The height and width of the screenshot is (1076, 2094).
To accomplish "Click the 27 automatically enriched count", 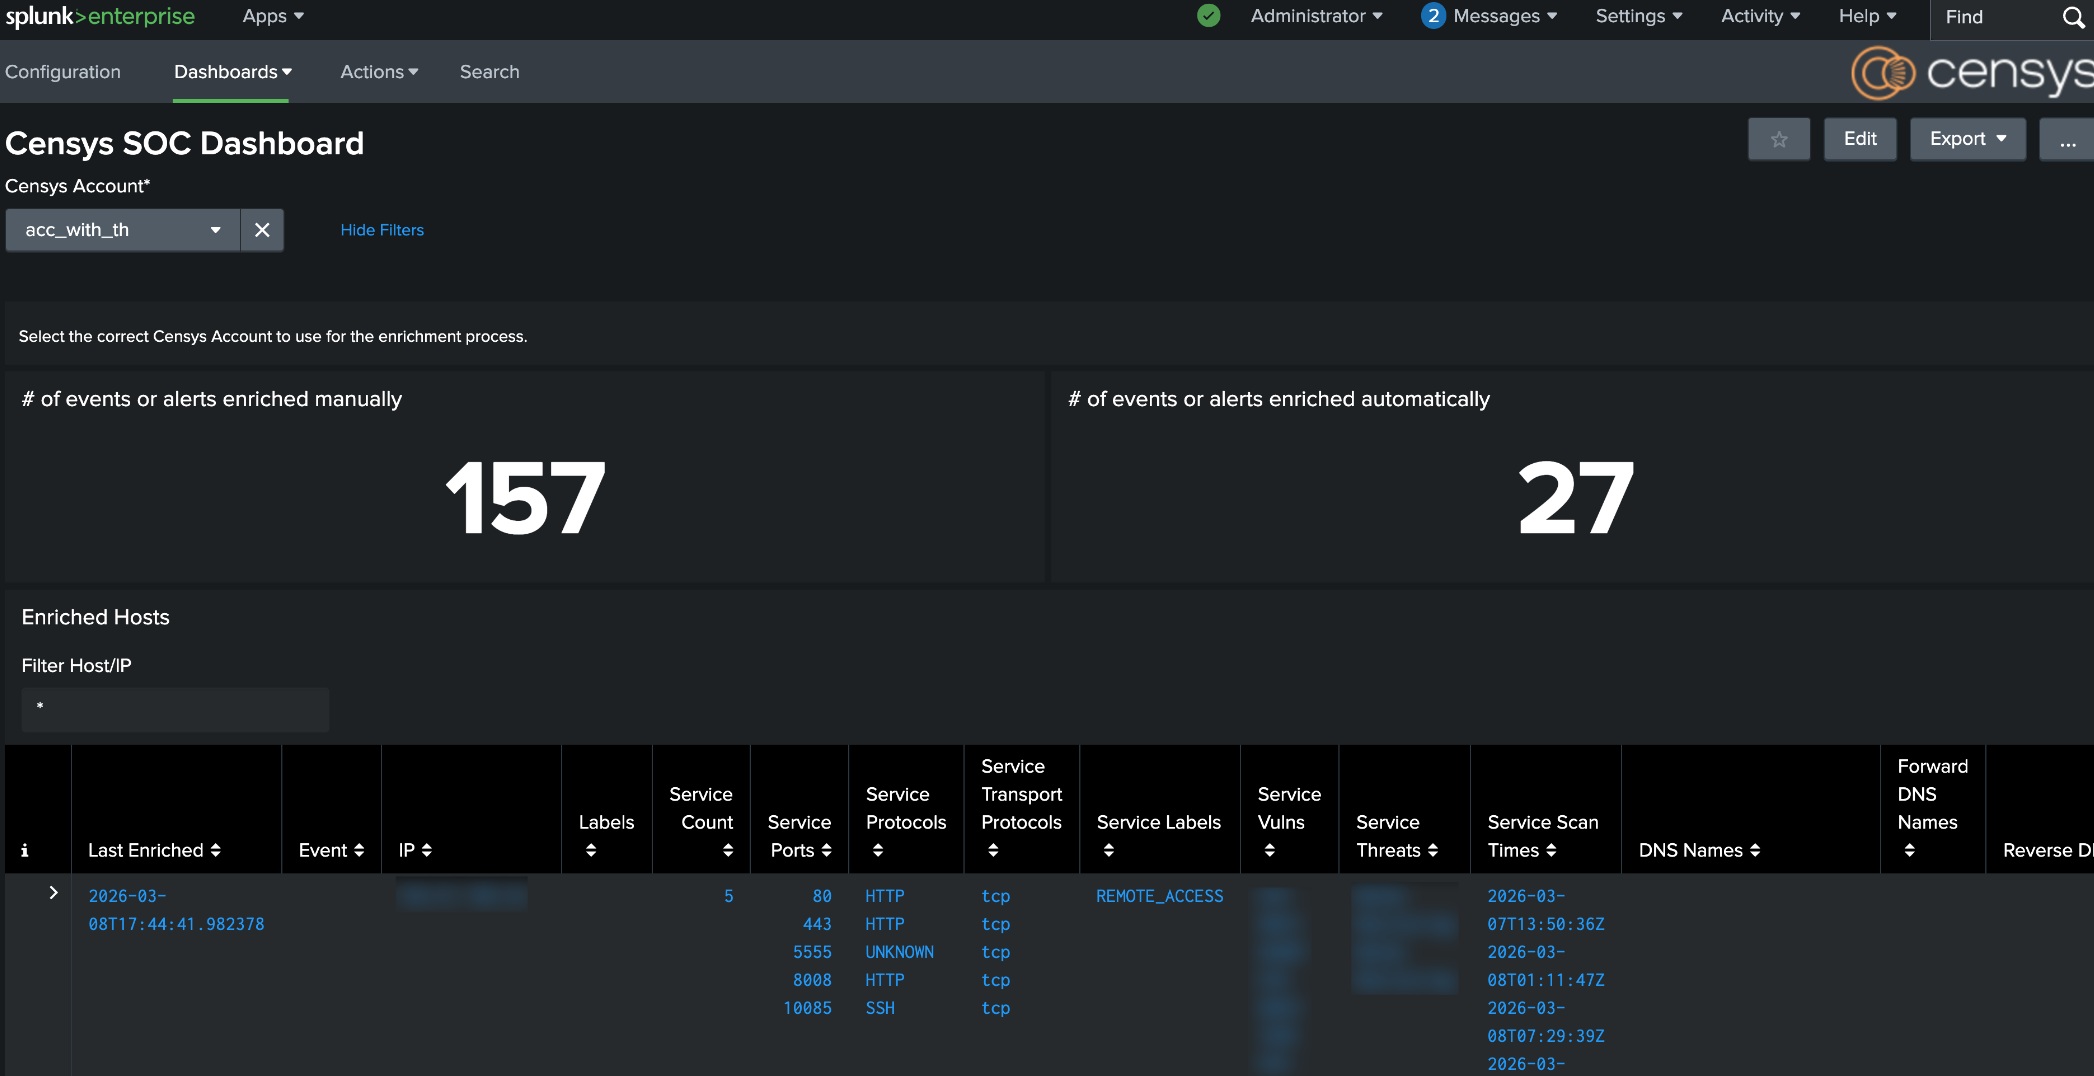I will click(x=1576, y=497).
